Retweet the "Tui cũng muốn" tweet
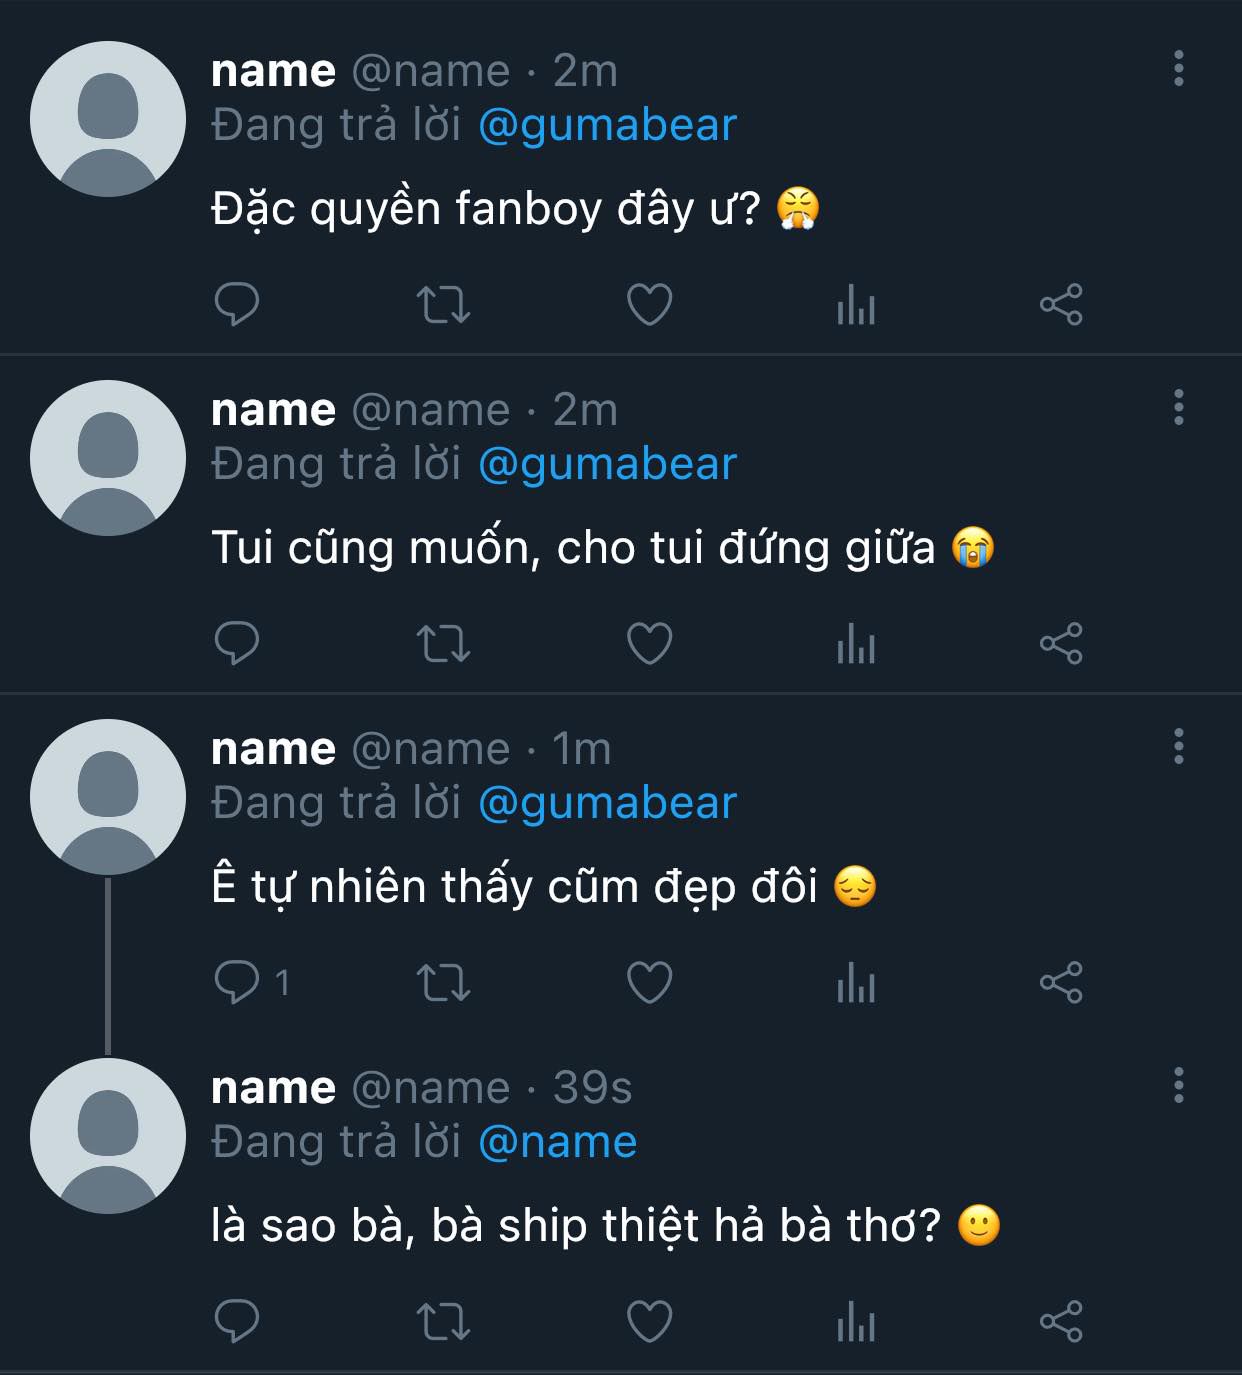Viewport: 1242px width, 1375px height. 443,643
